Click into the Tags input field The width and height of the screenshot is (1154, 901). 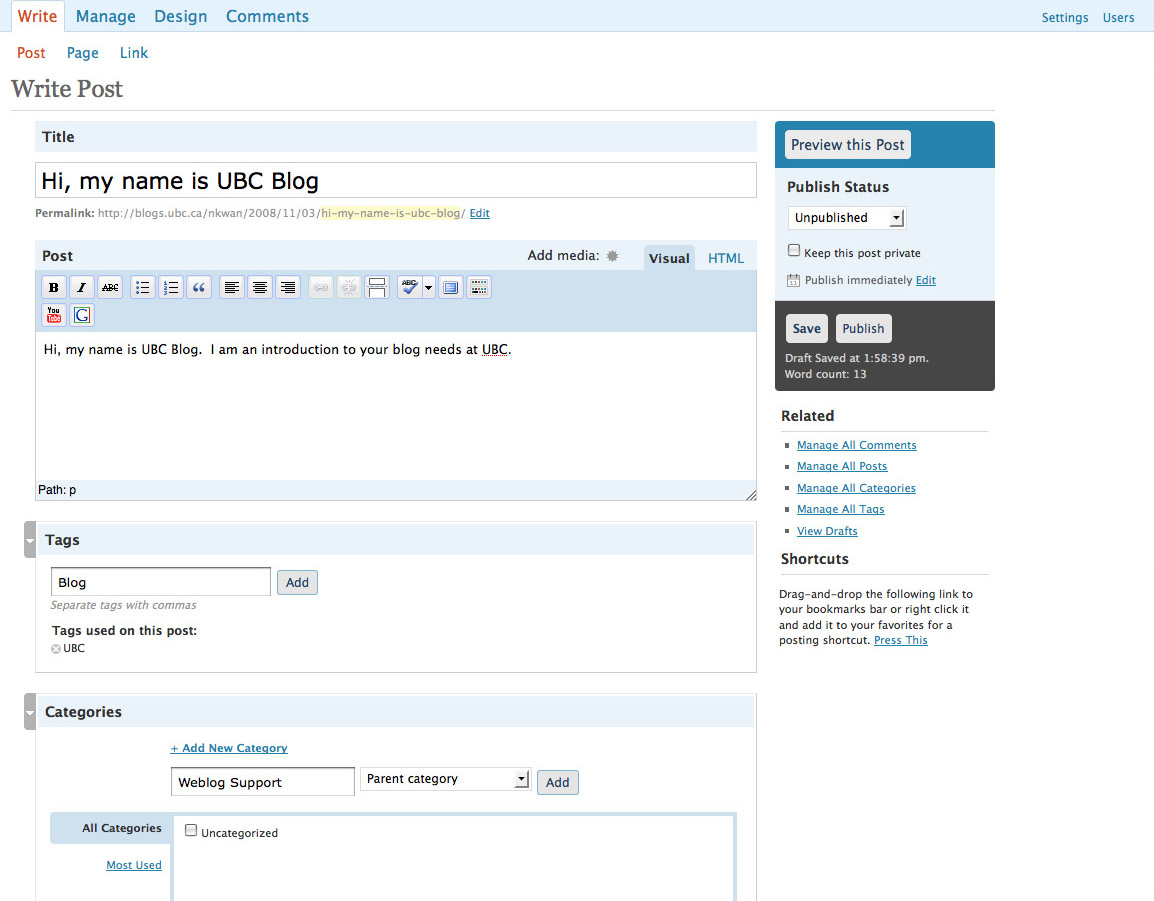tap(160, 582)
